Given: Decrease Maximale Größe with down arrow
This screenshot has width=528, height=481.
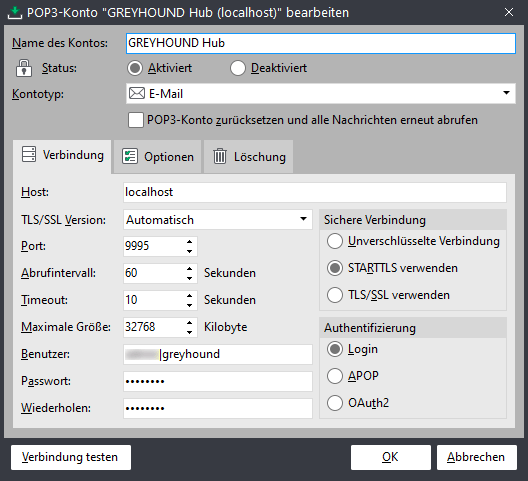Looking at the screenshot, I should click(190, 332).
